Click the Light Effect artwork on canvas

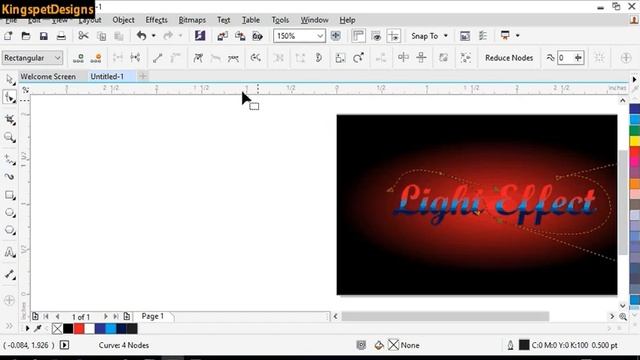coord(494,204)
